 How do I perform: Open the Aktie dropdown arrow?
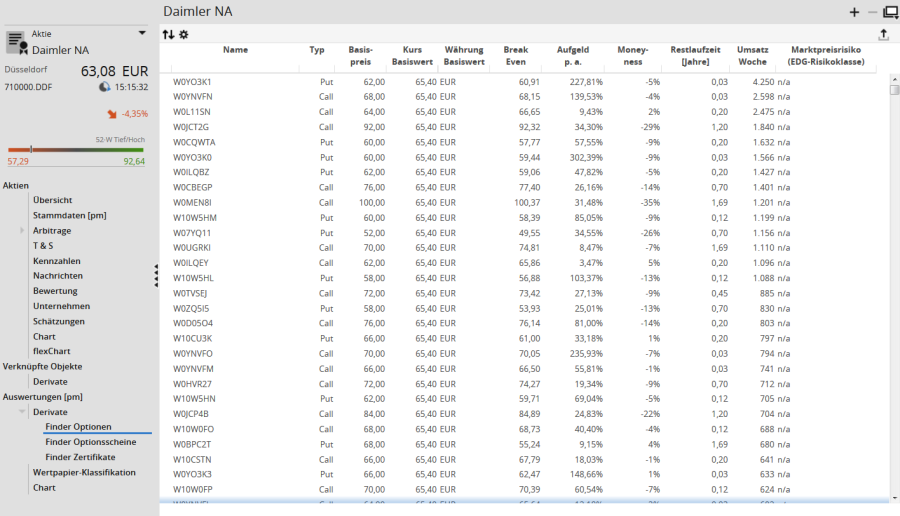[142, 33]
